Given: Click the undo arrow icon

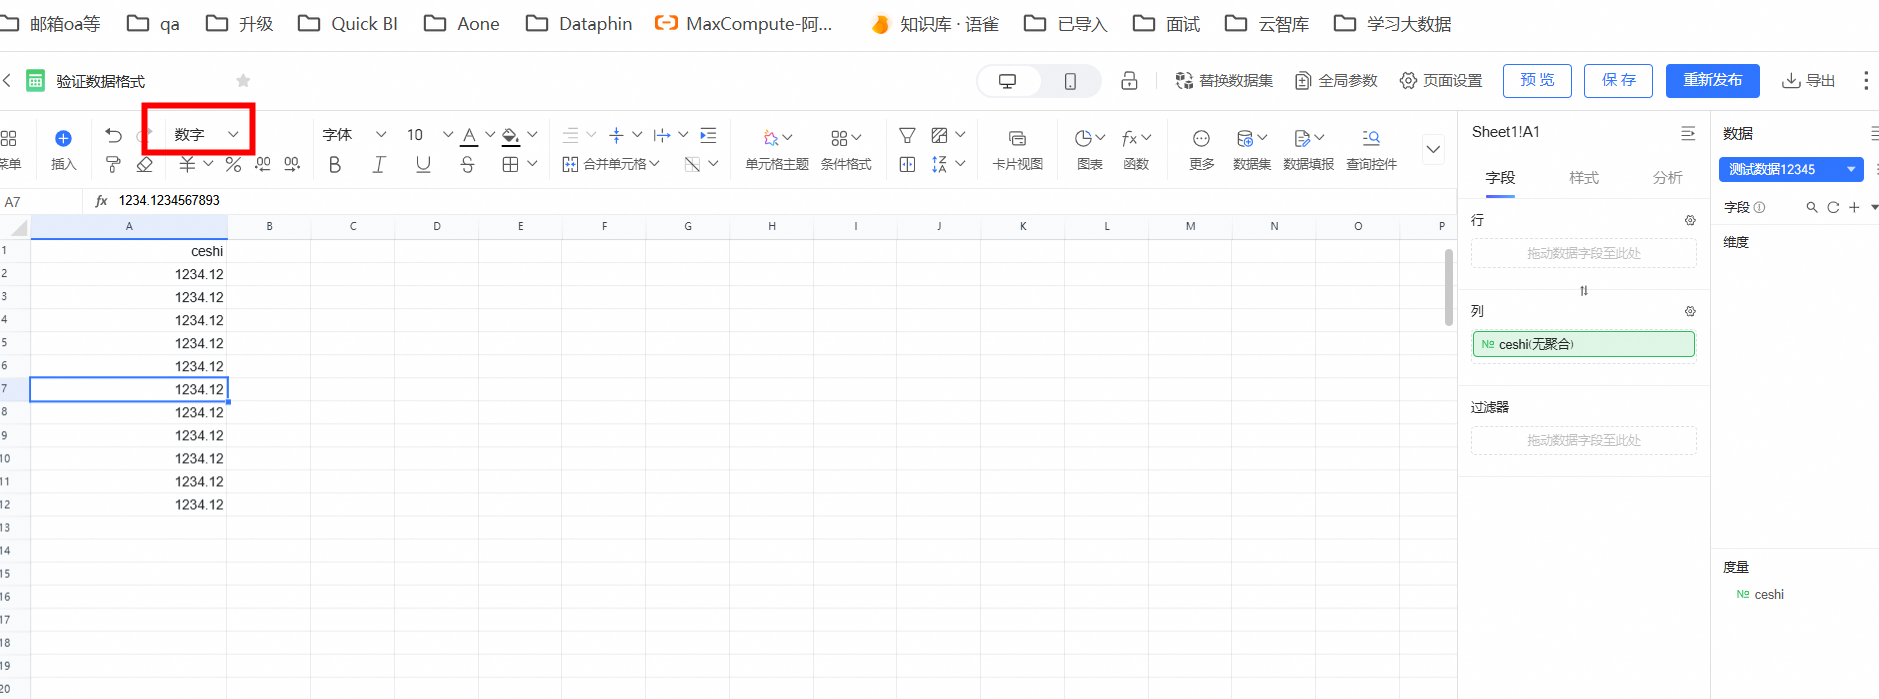Looking at the screenshot, I should [x=113, y=135].
